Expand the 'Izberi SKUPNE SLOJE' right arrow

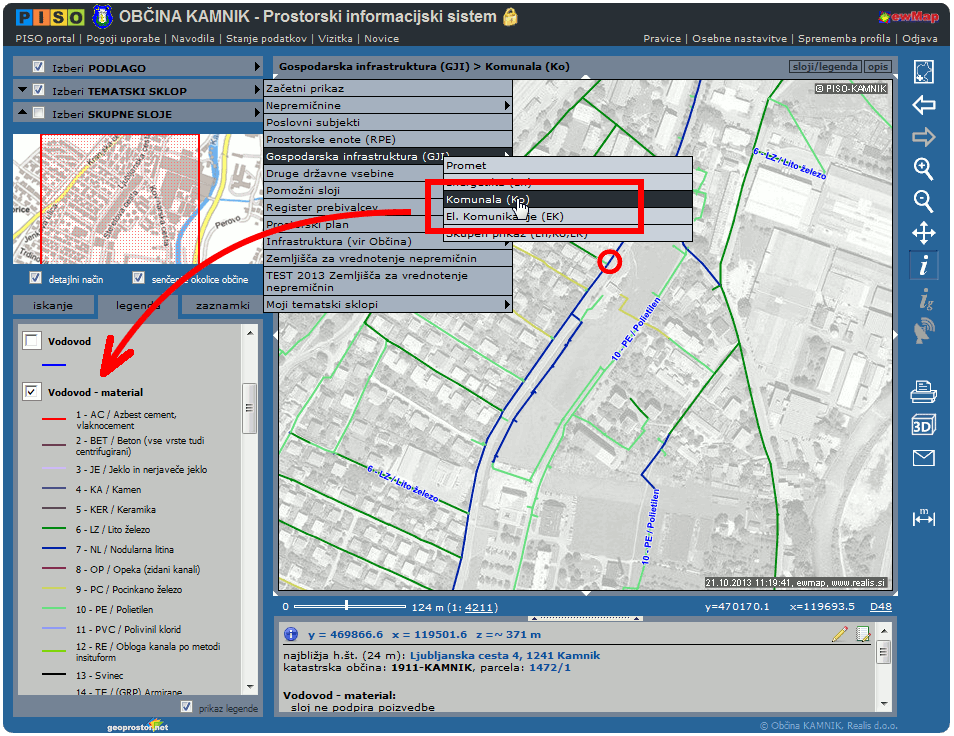(x=257, y=114)
